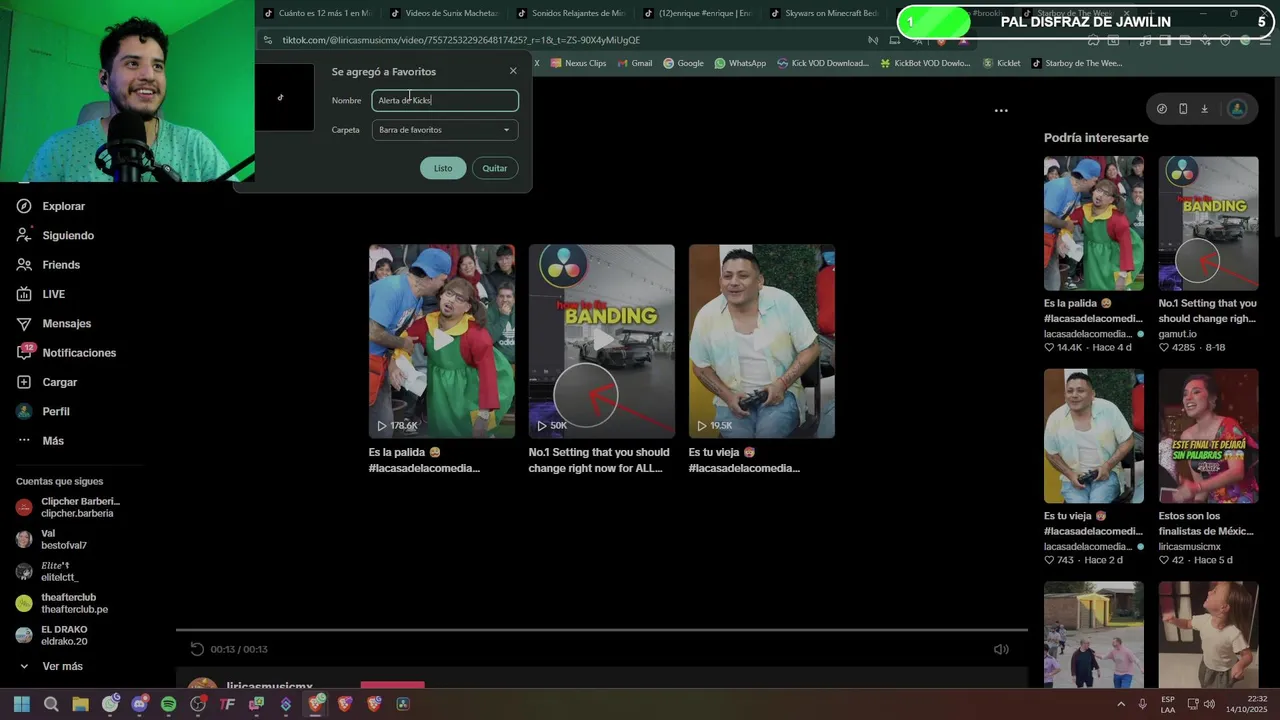This screenshot has height=720, width=1280.
Task: Open followed account elitelctt_
Action: (47, 571)
